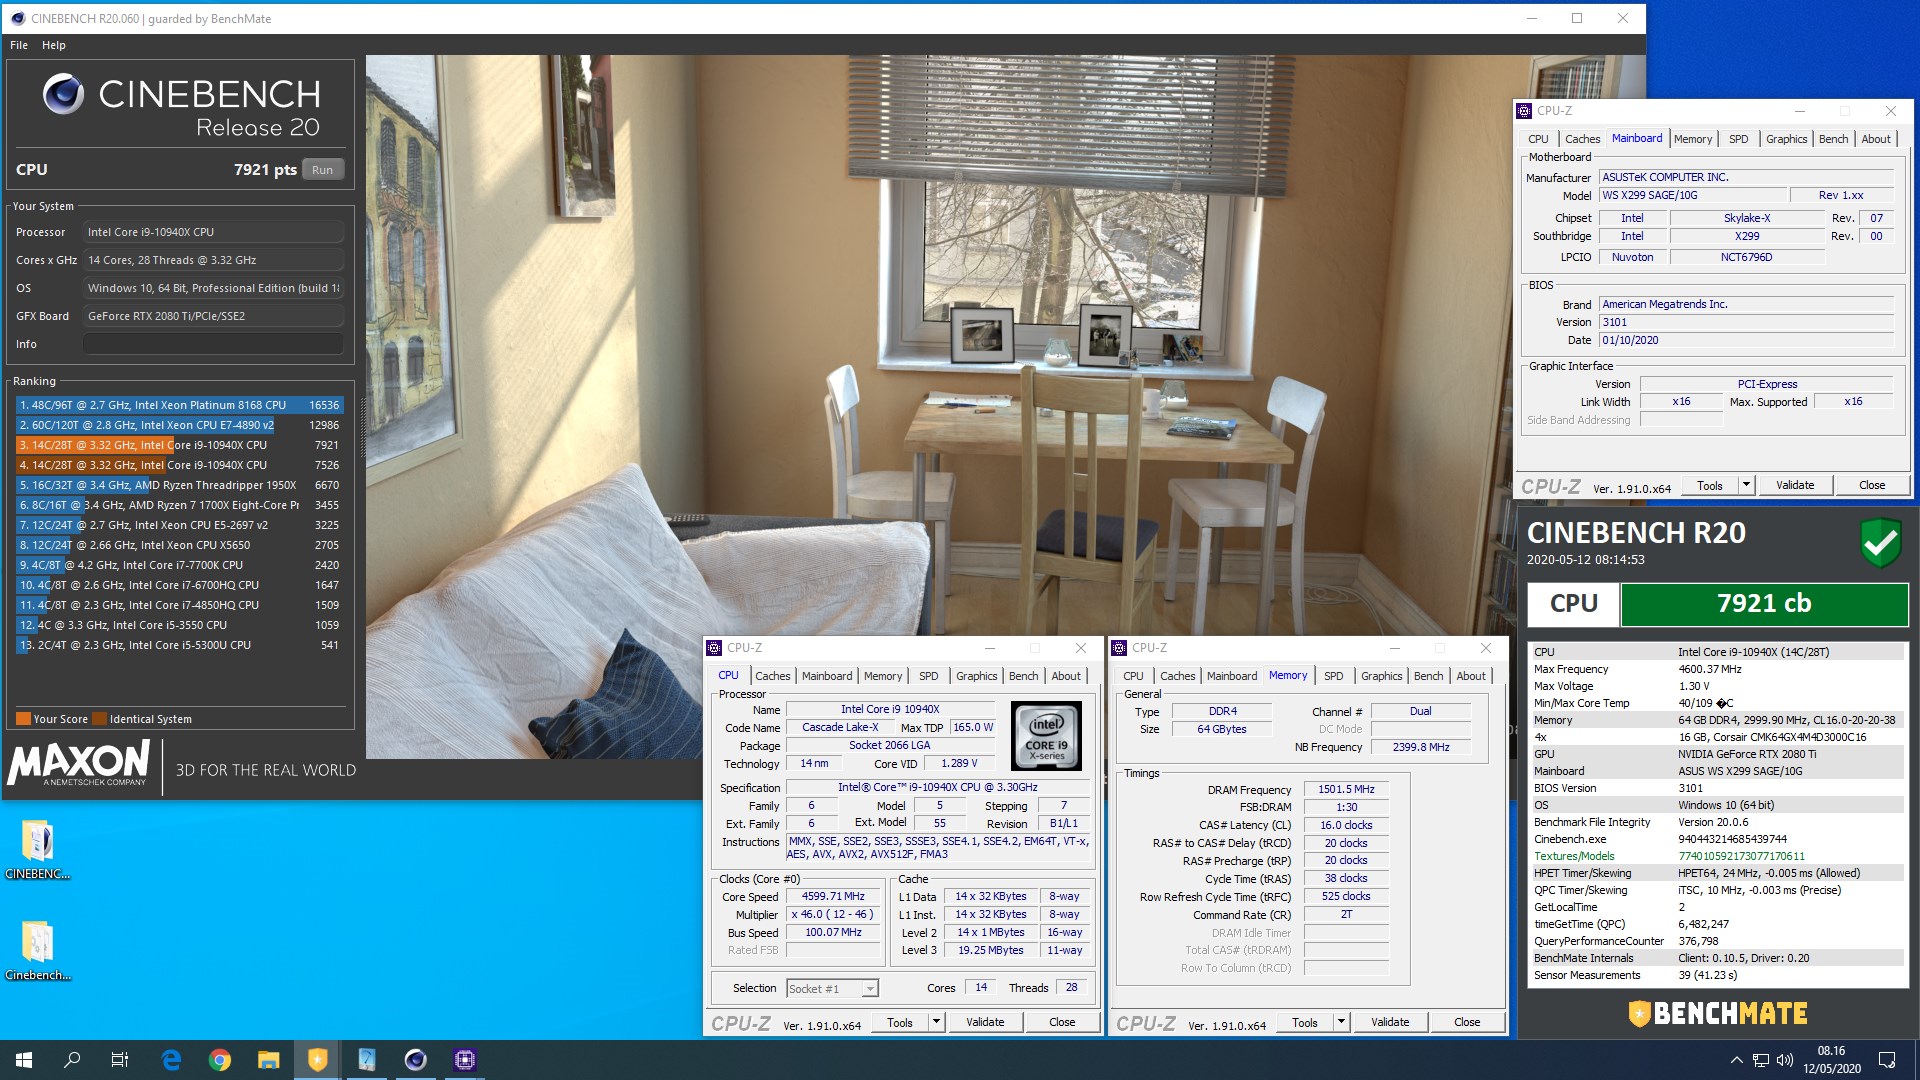Switch to Cinebench taskbar icon
1920x1080 pixels.
click(416, 1060)
